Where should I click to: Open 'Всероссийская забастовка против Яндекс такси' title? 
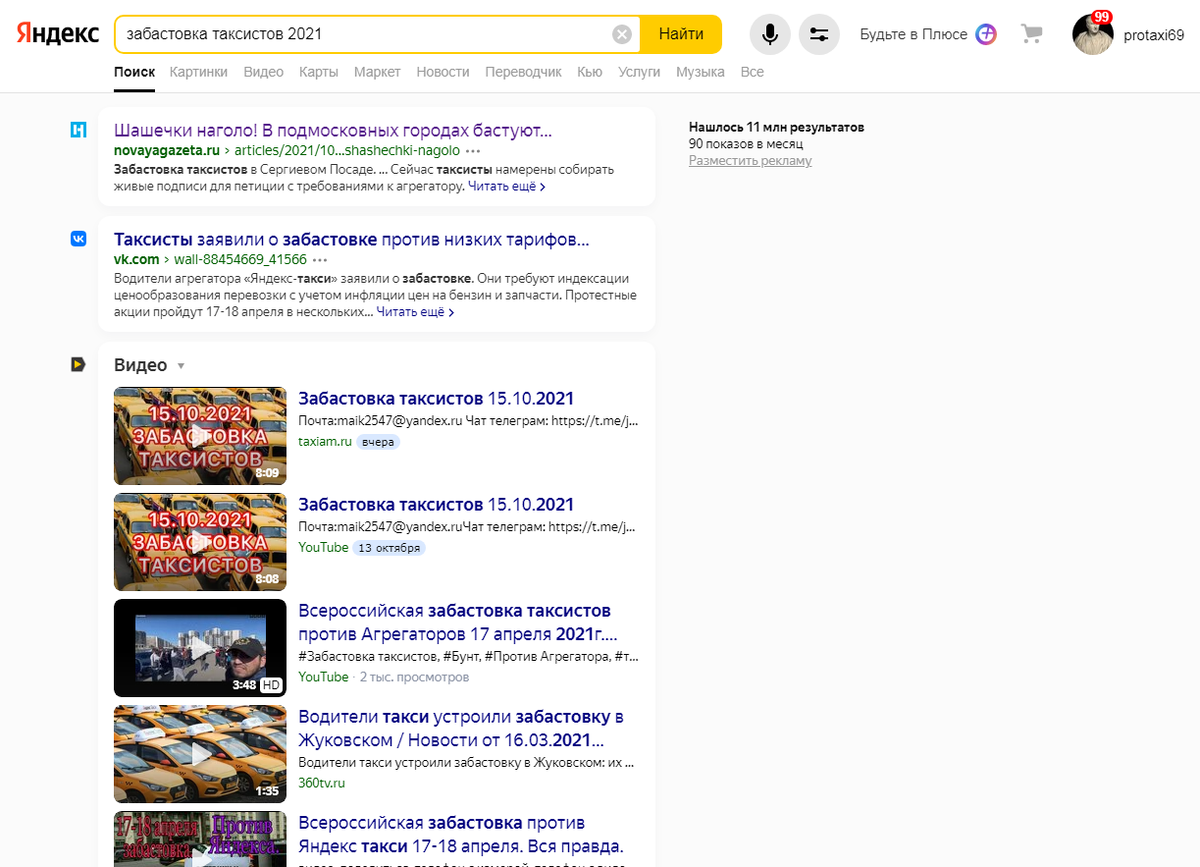(461, 834)
